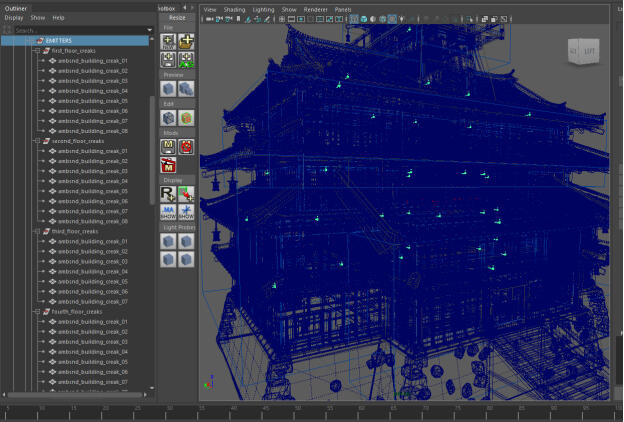Toggle wireframe shading in viewport toolbar

point(353,19)
